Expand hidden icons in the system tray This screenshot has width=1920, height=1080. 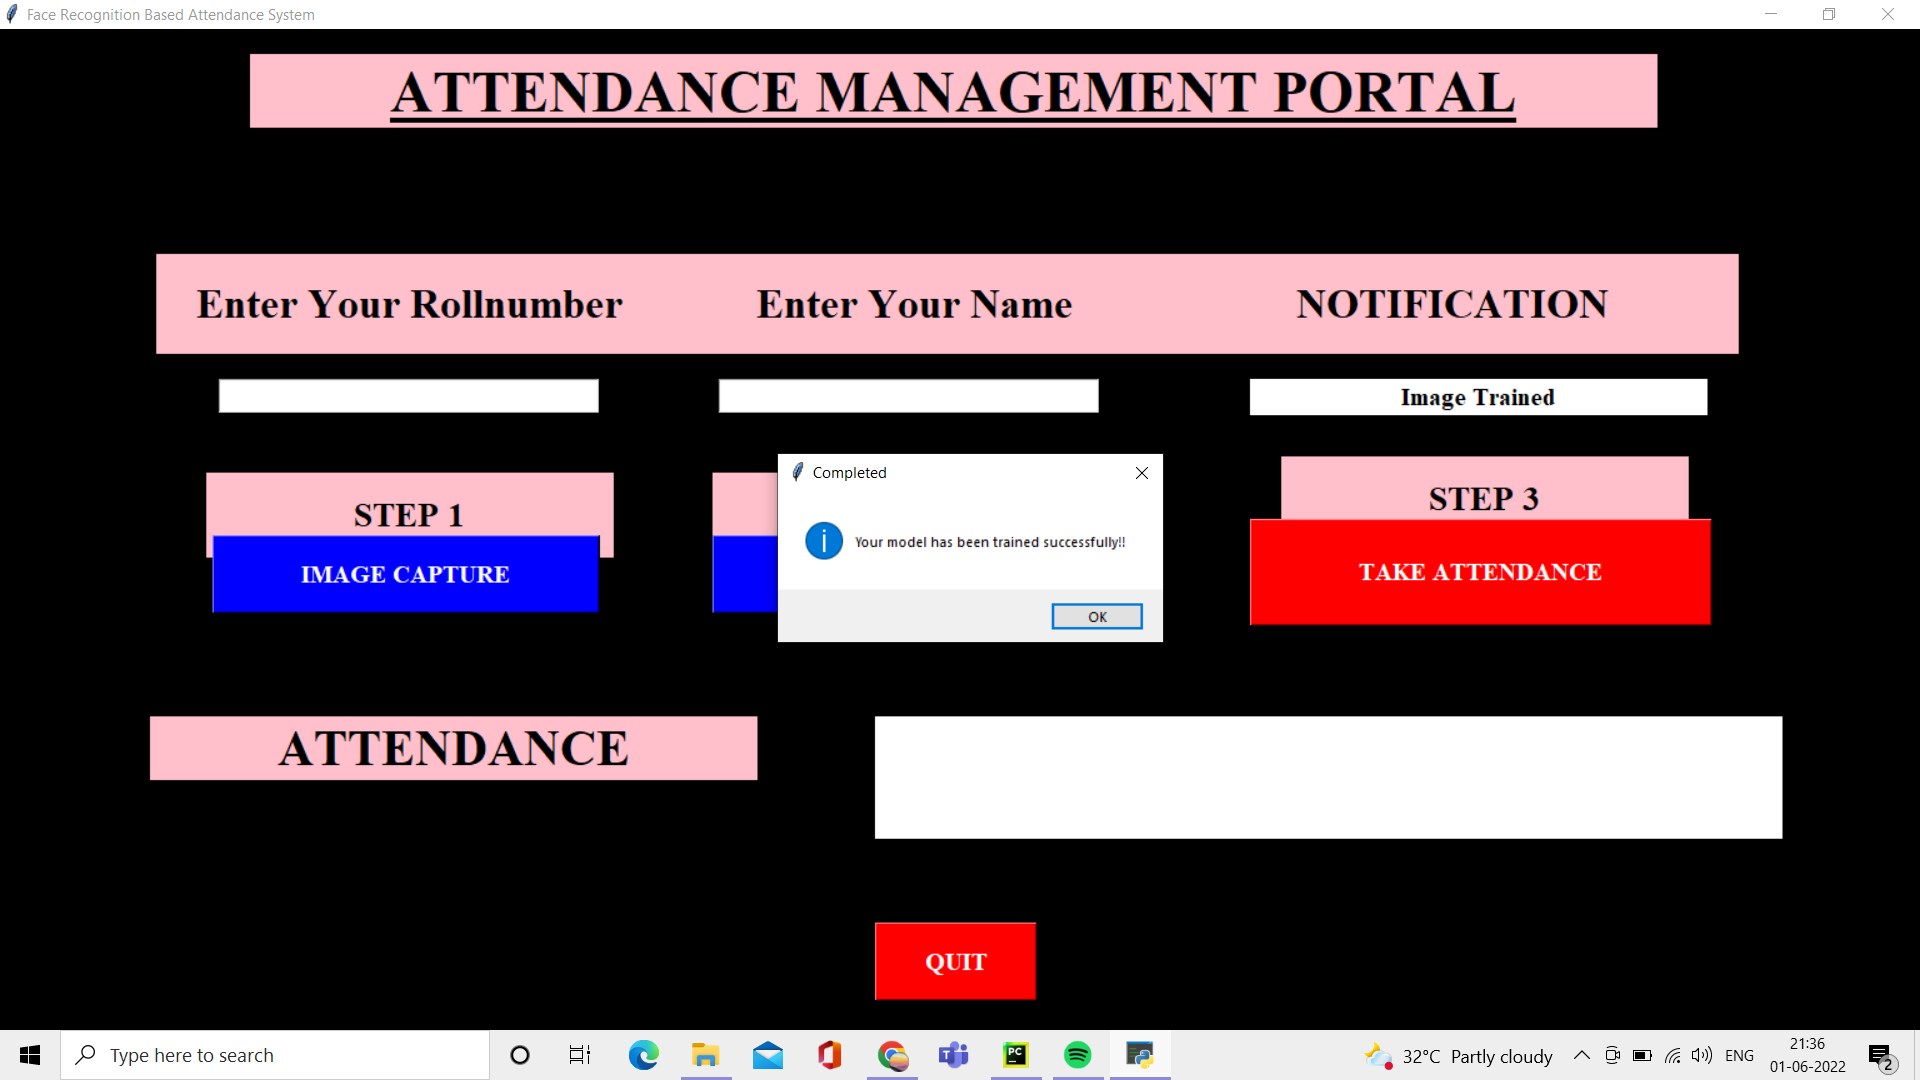(1581, 1055)
